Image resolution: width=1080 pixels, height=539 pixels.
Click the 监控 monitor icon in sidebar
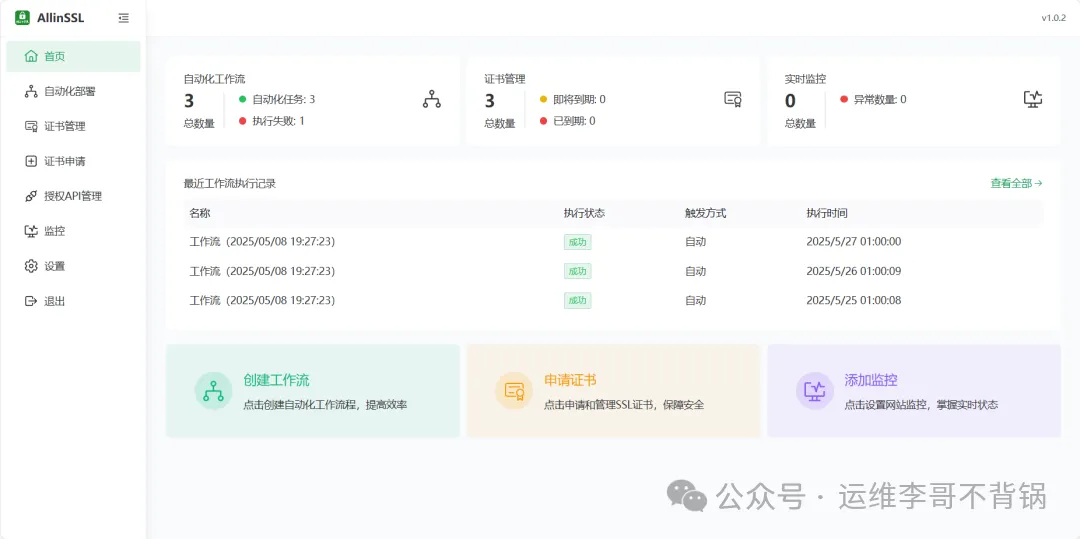tap(31, 231)
